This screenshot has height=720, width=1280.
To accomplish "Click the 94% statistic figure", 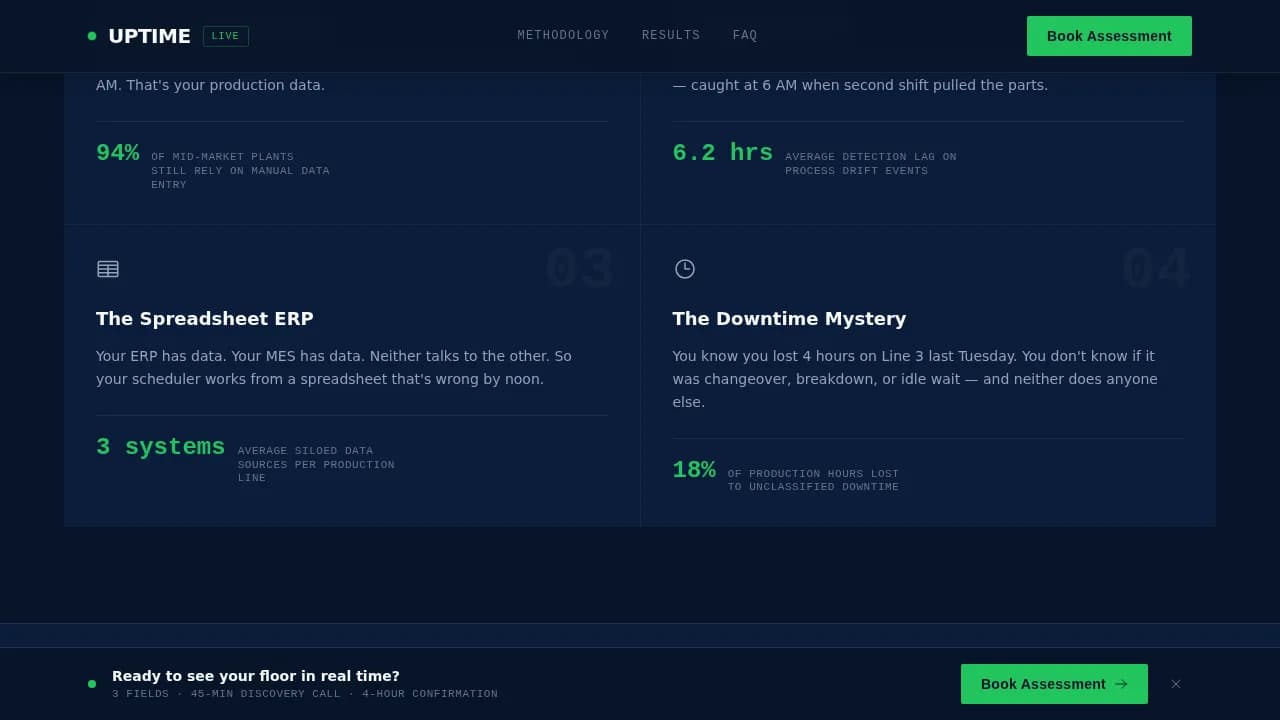I will coord(118,153).
